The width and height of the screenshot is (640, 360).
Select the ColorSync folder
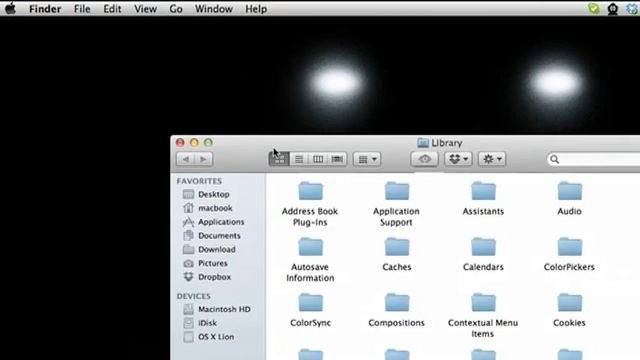311,310
